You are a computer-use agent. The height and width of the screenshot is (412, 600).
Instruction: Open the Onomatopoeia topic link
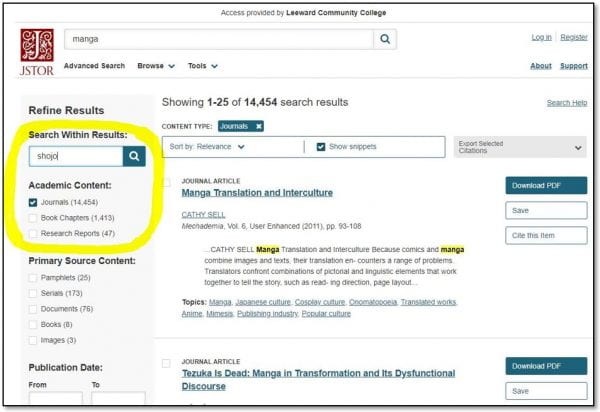click(x=373, y=302)
